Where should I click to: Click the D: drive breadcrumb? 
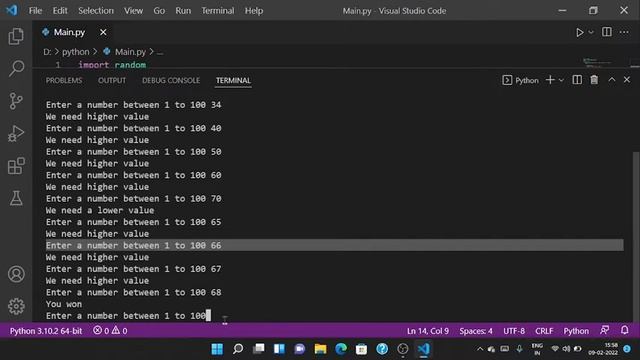click(47, 52)
